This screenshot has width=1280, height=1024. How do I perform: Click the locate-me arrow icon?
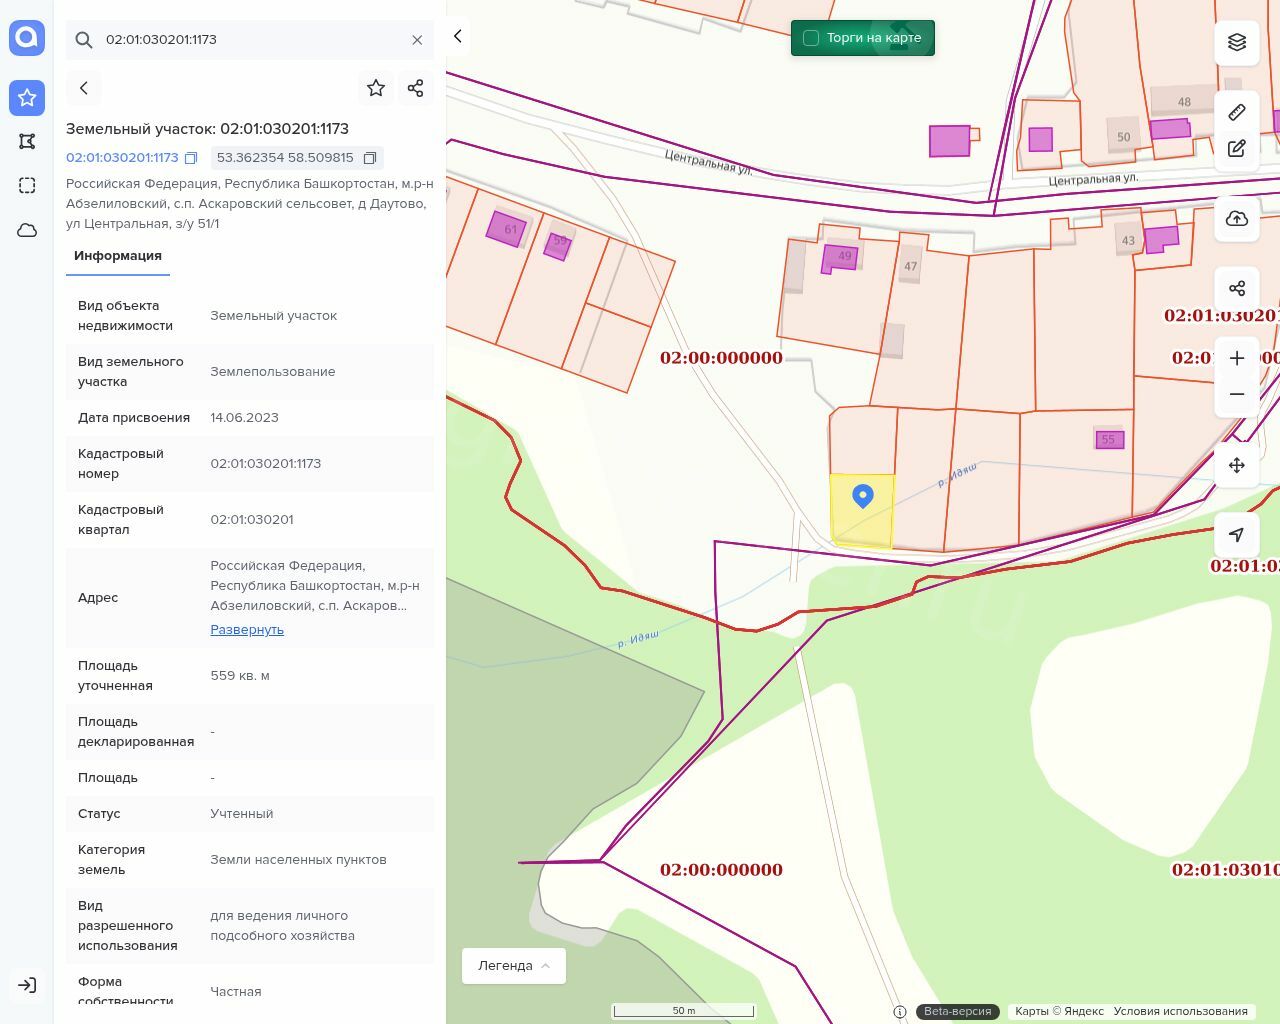click(x=1236, y=534)
